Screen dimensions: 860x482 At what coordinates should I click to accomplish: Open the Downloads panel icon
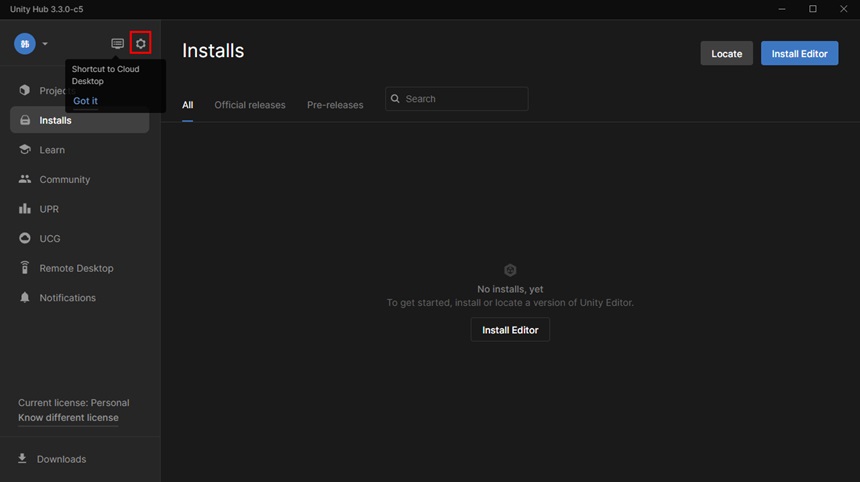coord(22,458)
